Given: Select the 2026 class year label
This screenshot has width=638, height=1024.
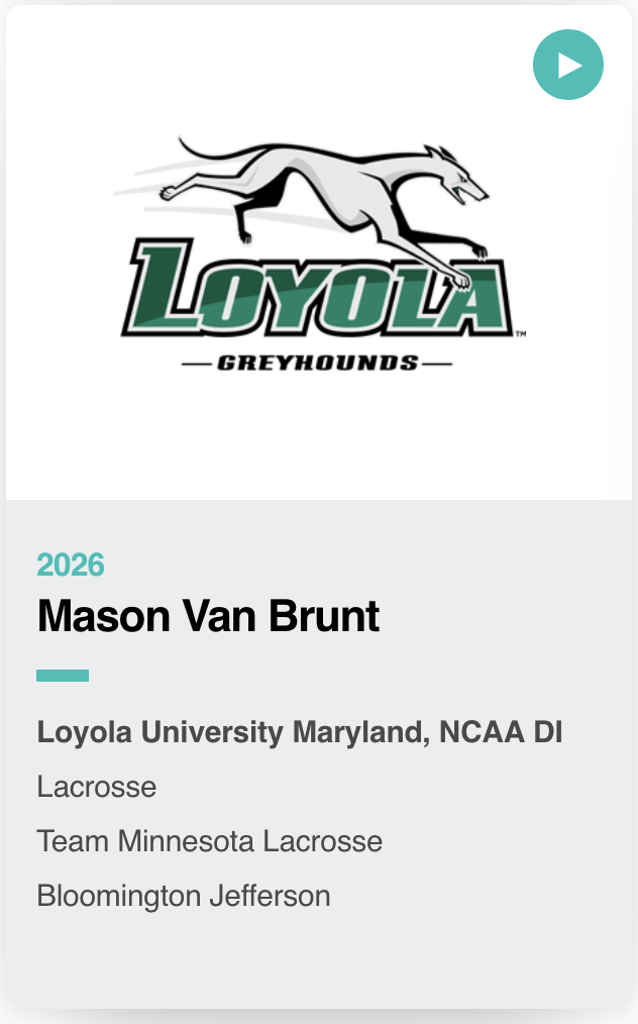Looking at the screenshot, I should point(70,565).
